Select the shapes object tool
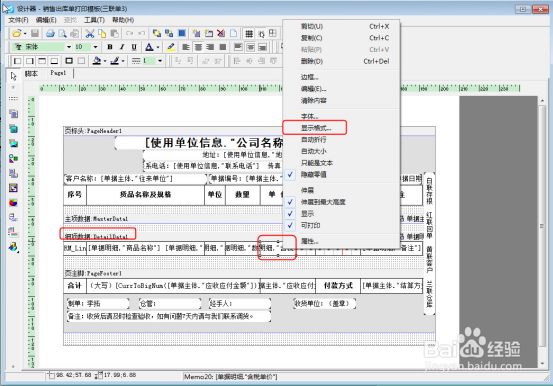 point(13,158)
